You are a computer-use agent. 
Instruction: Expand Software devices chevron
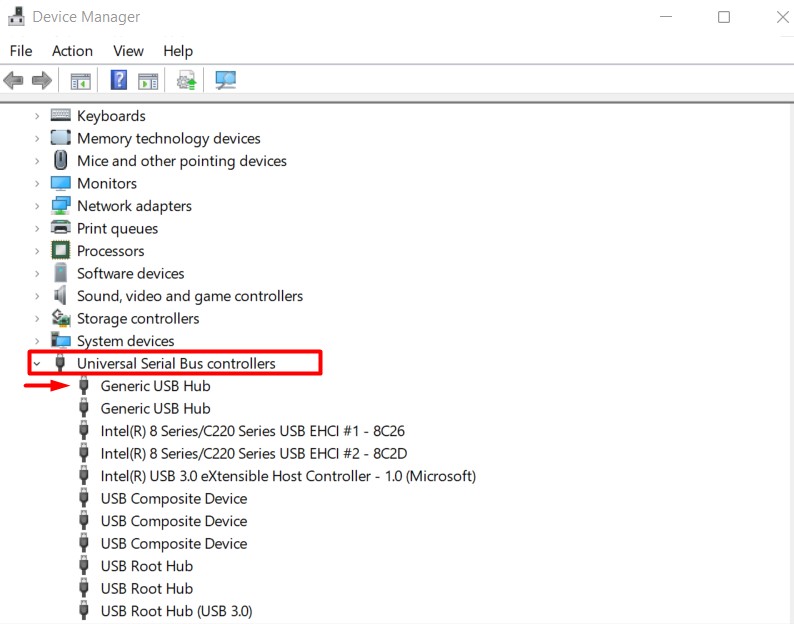pos(37,274)
